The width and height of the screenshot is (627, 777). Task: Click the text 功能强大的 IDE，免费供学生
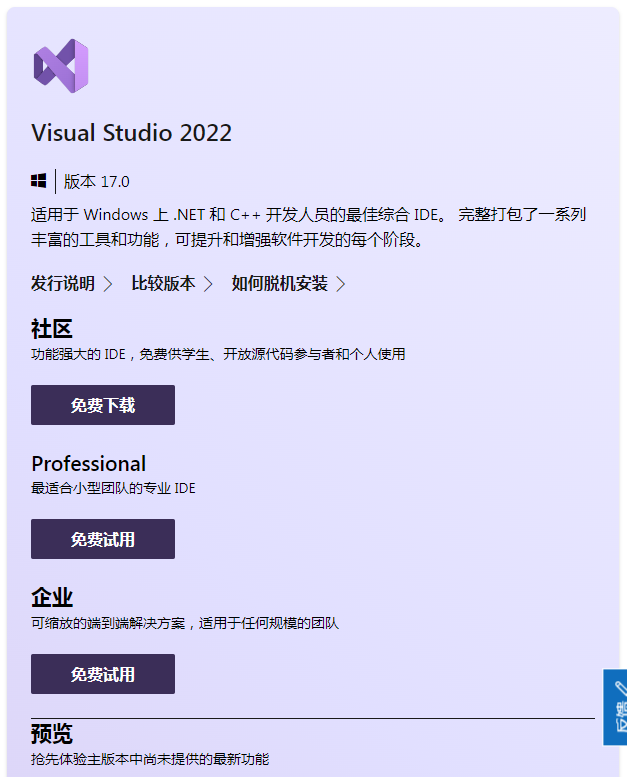[120, 354]
